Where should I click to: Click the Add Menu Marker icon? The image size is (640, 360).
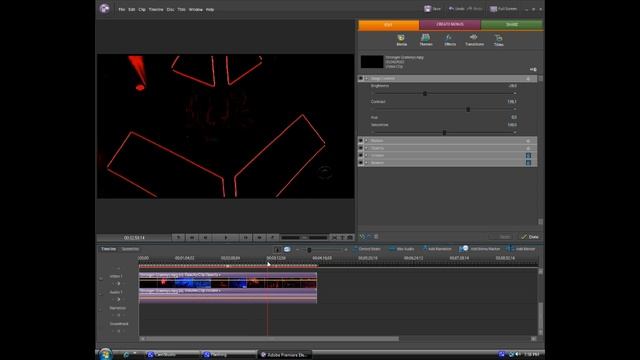click(x=464, y=249)
